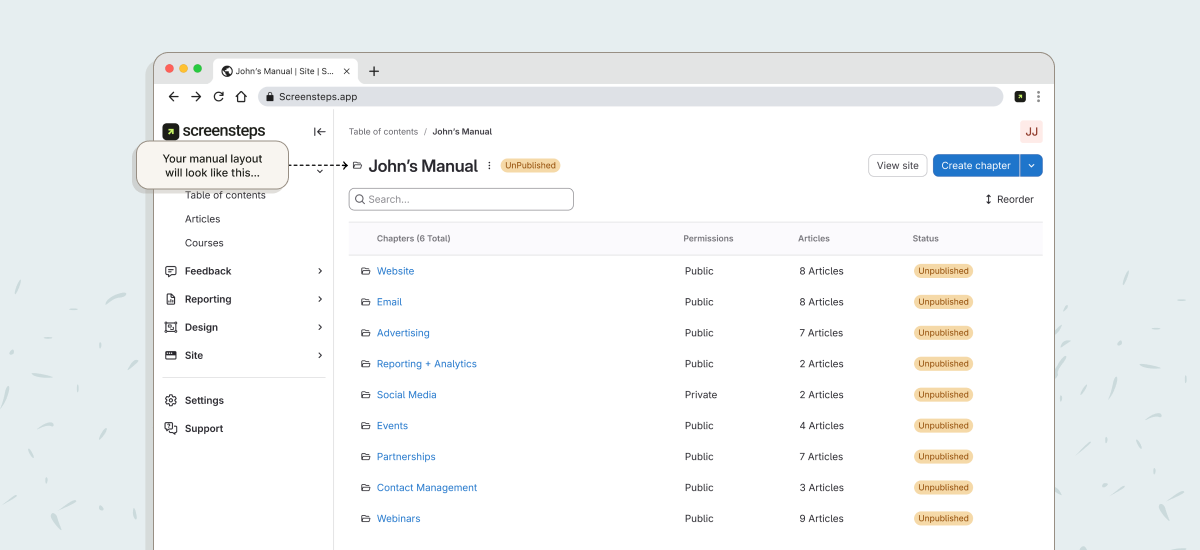Select Articles in the sidebar

[x=202, y=219]
